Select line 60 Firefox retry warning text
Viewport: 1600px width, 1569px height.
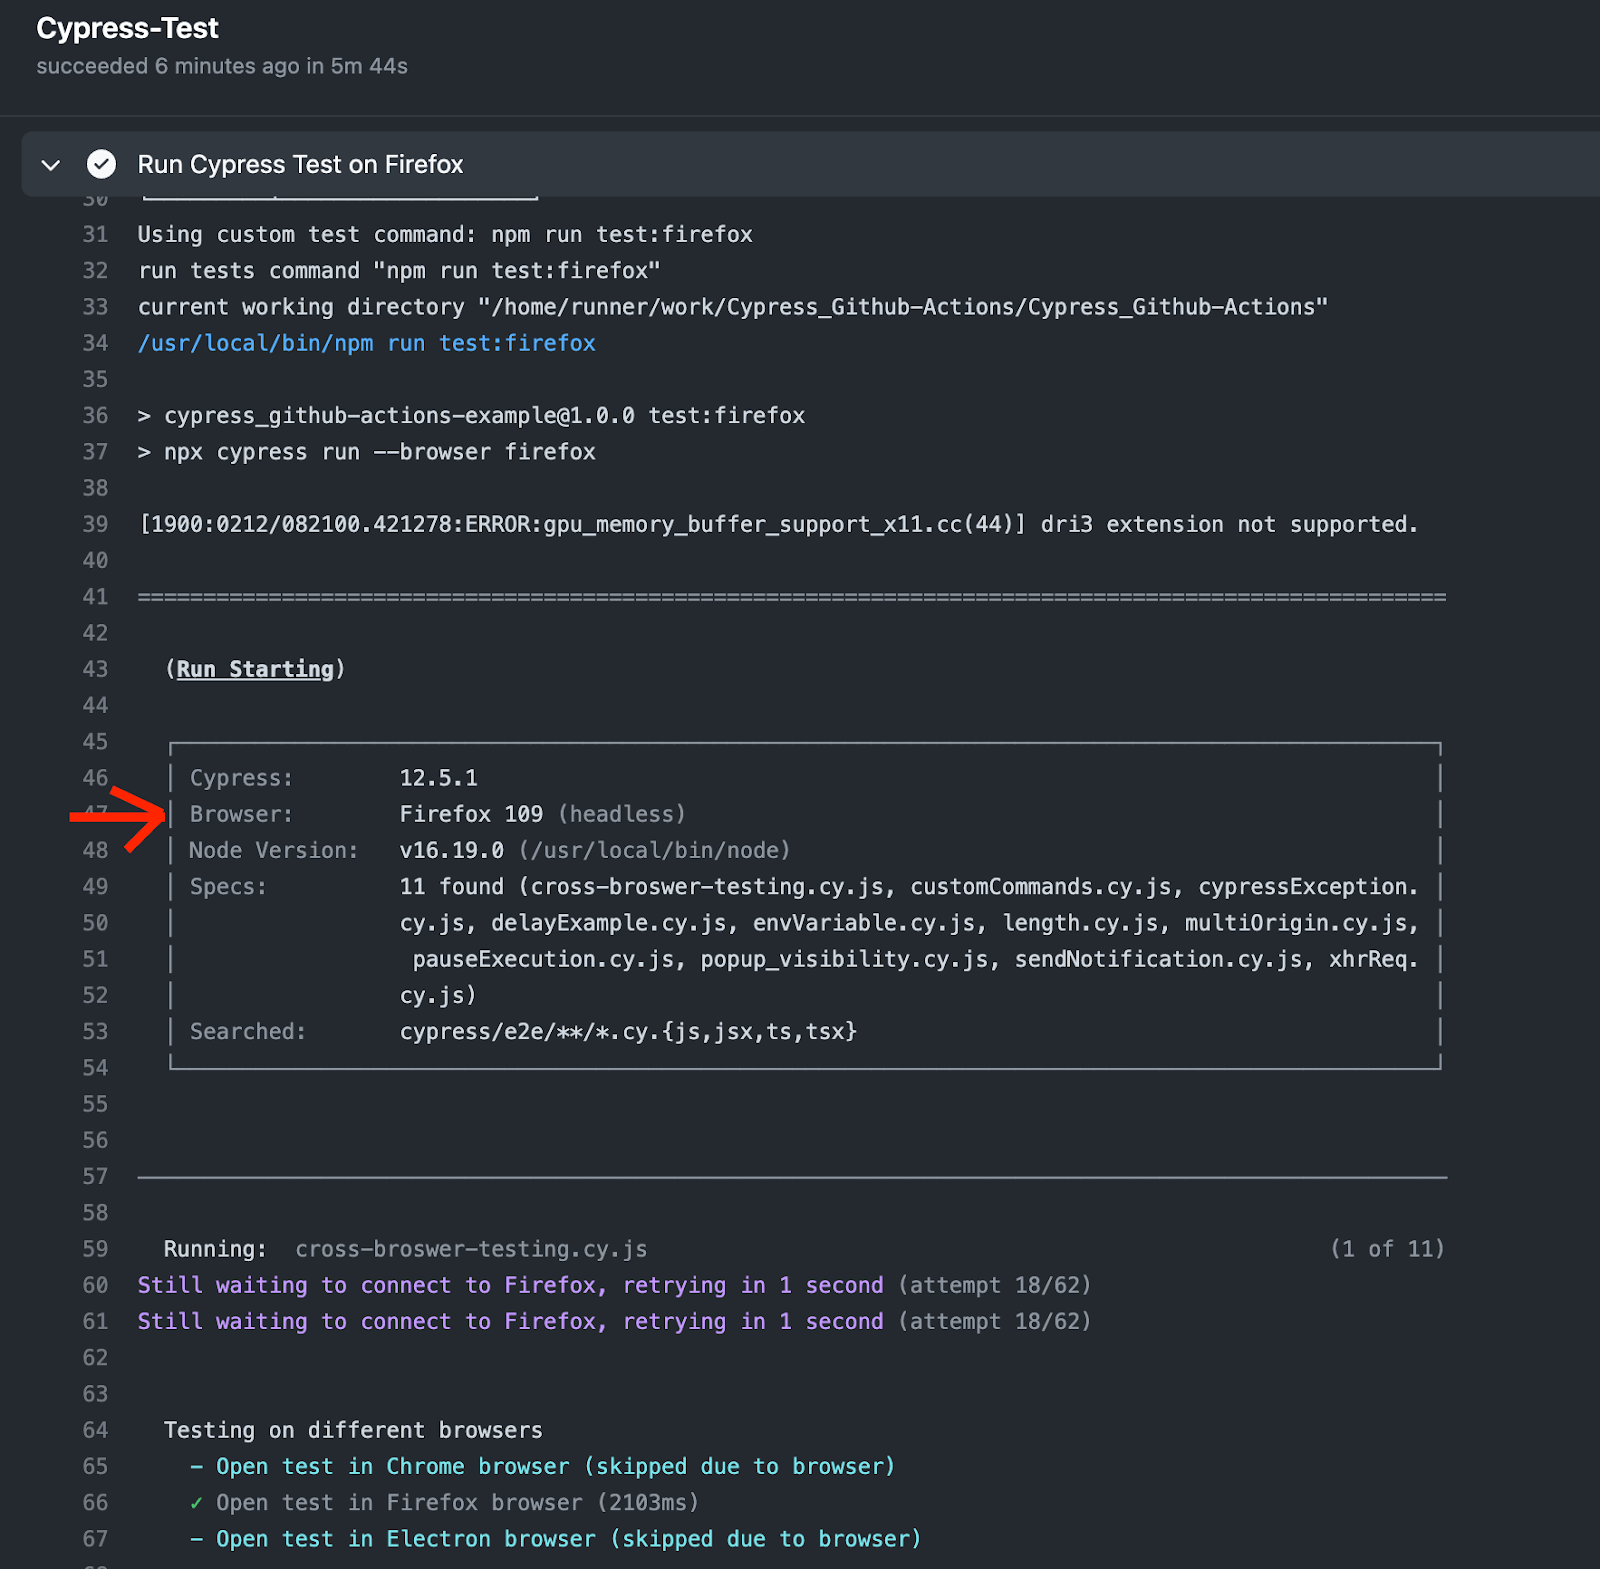pyautogui.click(x=508, y=1285)
